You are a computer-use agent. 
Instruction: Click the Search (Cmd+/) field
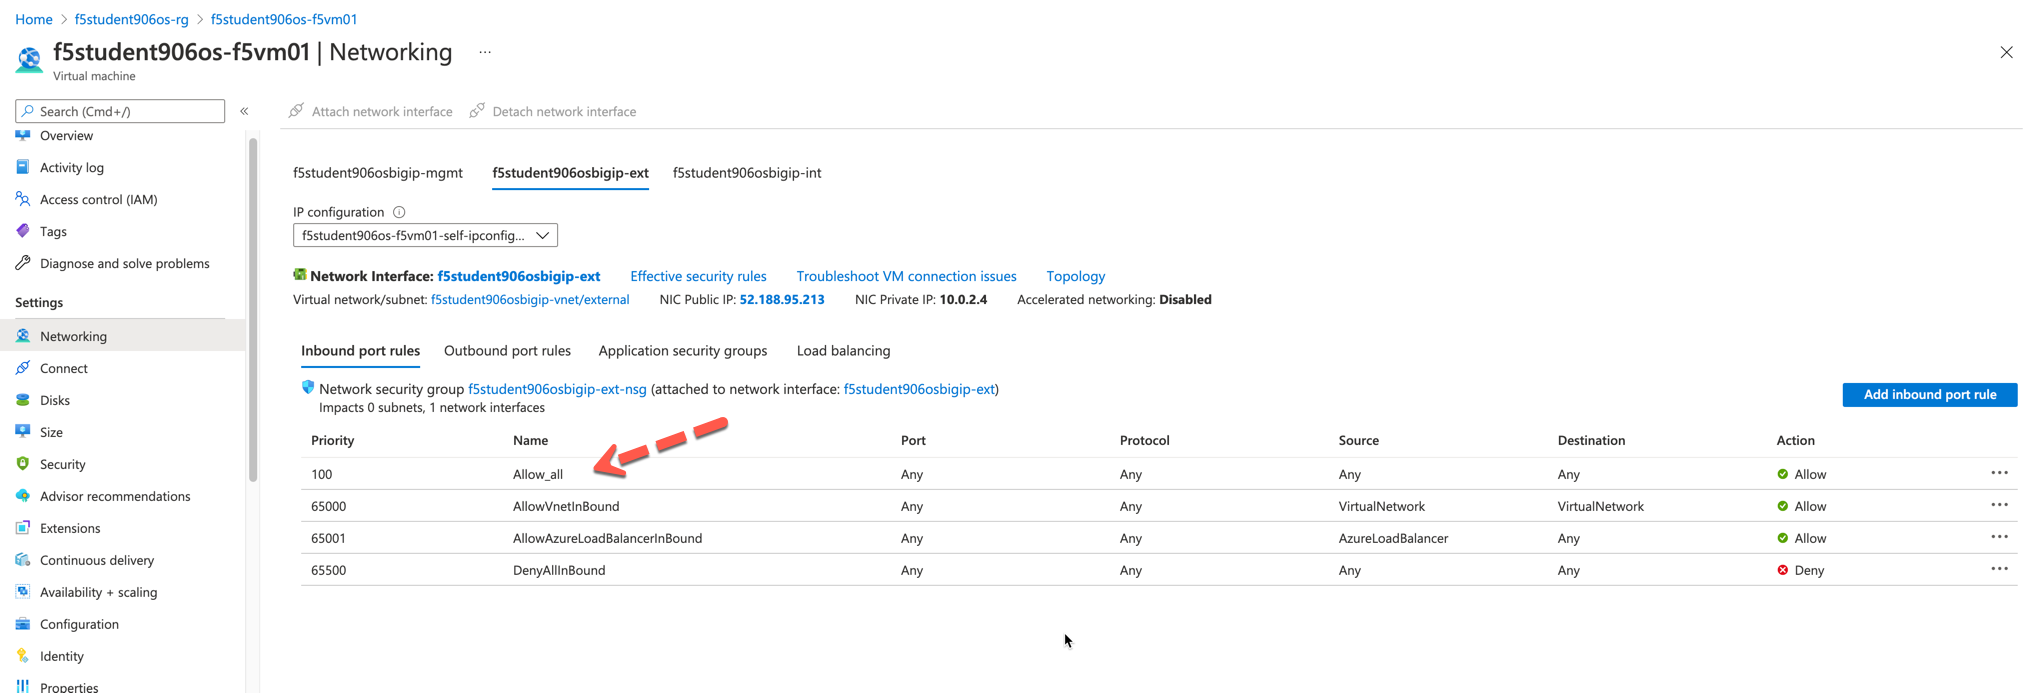click(120, 111)
